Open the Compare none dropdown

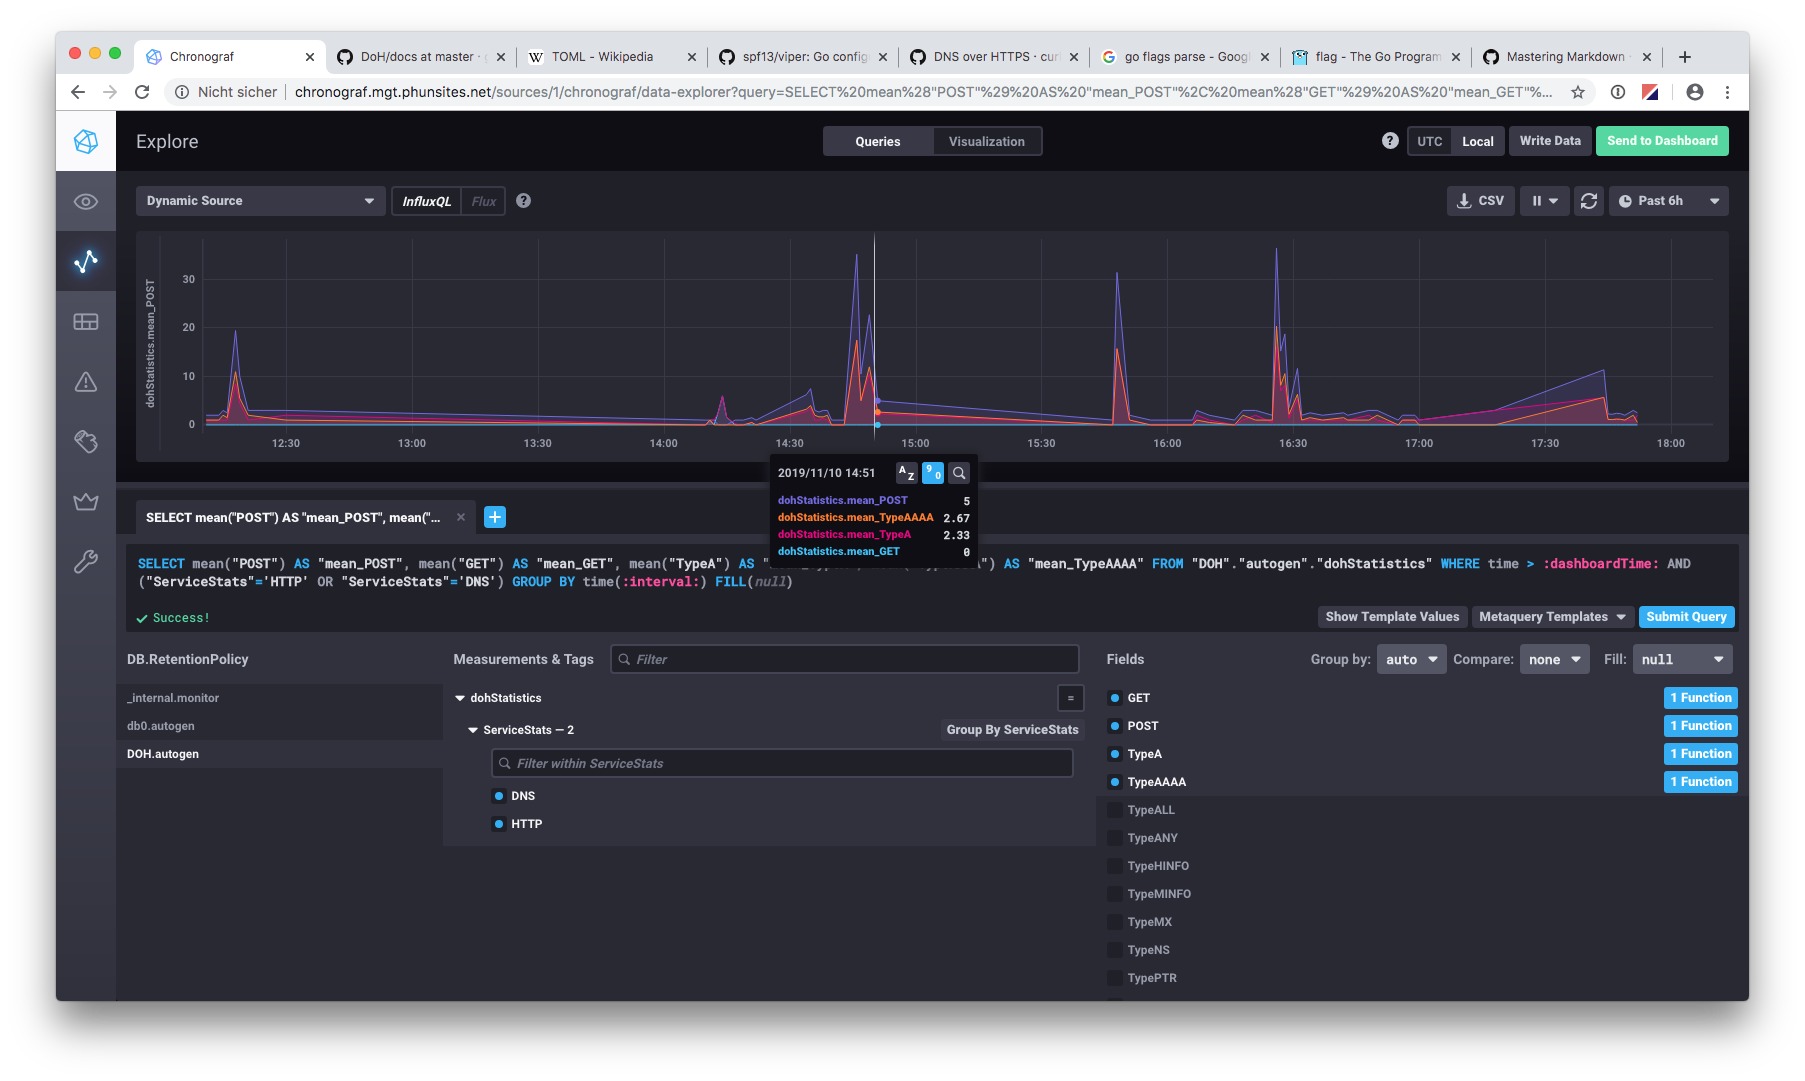1555,659
